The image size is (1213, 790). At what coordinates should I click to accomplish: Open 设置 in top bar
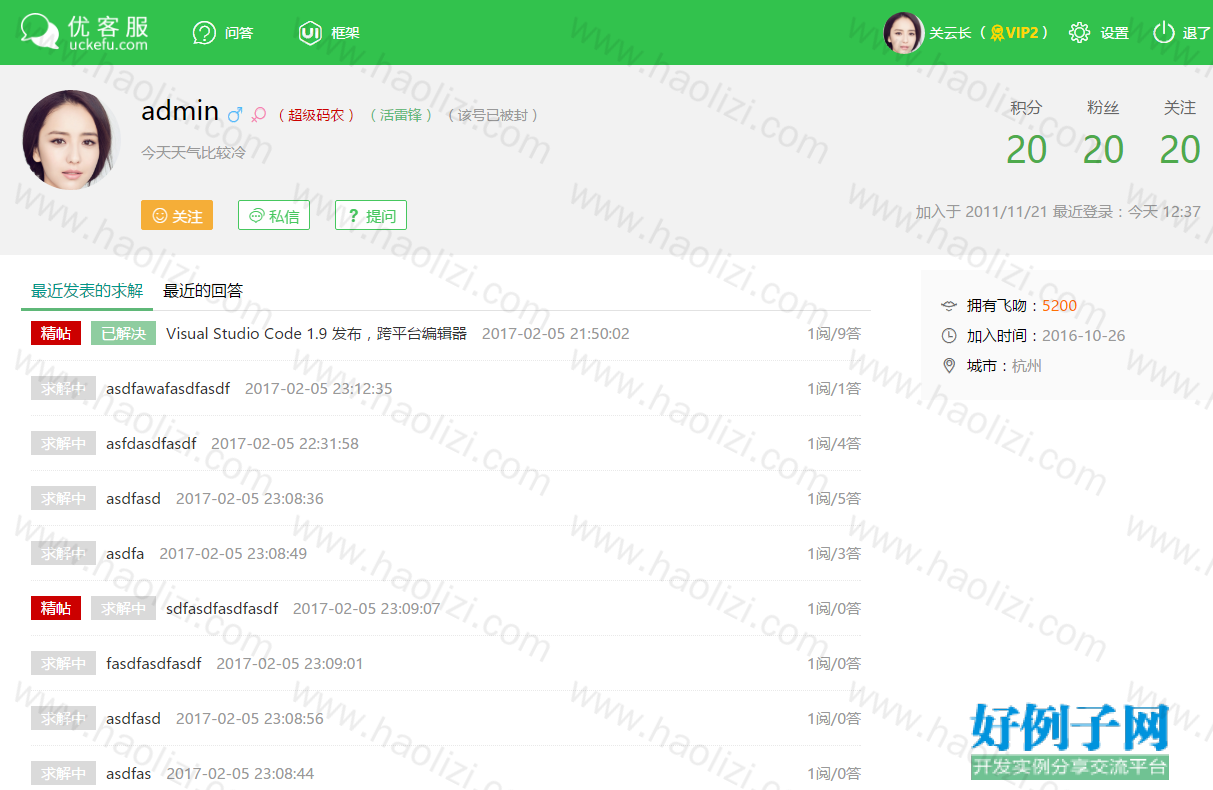(x=1115, y=33)
